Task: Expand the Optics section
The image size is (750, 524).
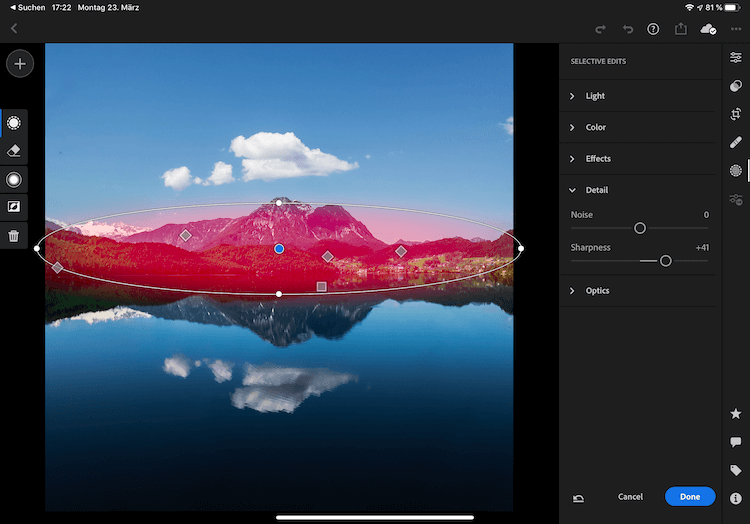Action: click(x=638, y=291)
